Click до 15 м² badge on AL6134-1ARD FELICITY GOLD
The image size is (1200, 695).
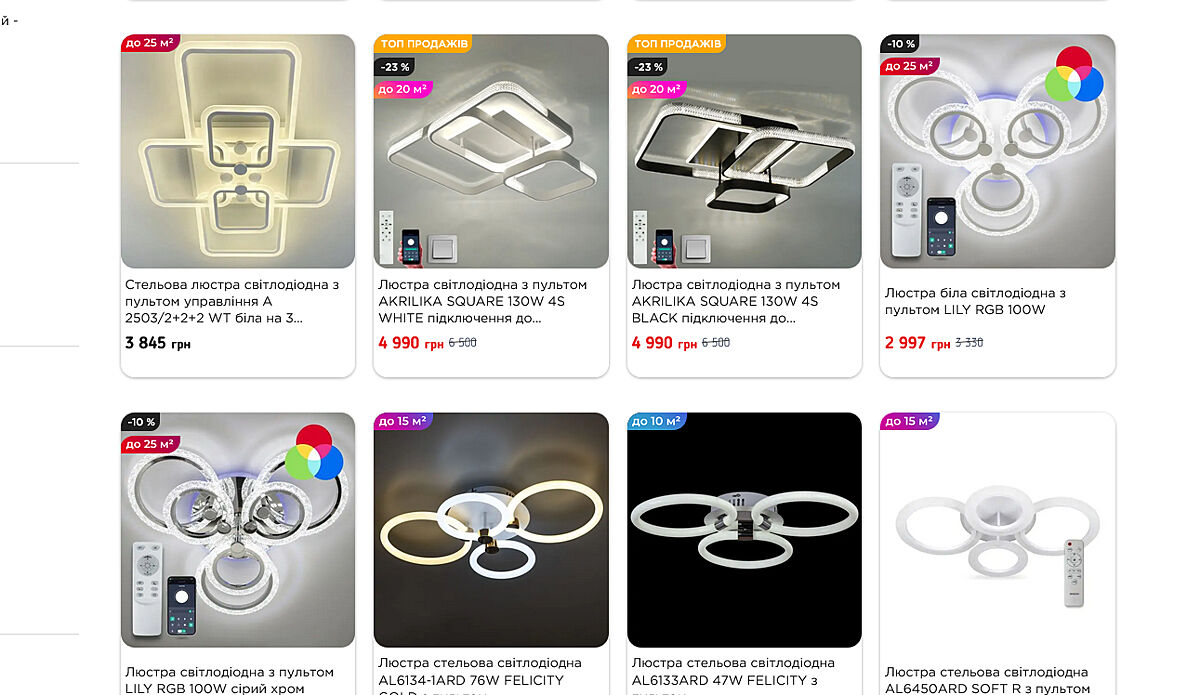click(x=403, y=421)
